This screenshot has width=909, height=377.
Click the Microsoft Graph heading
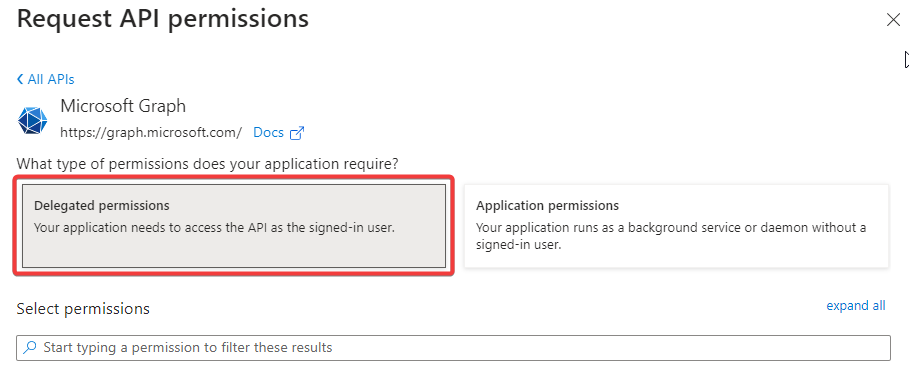[x=123, y=106]
